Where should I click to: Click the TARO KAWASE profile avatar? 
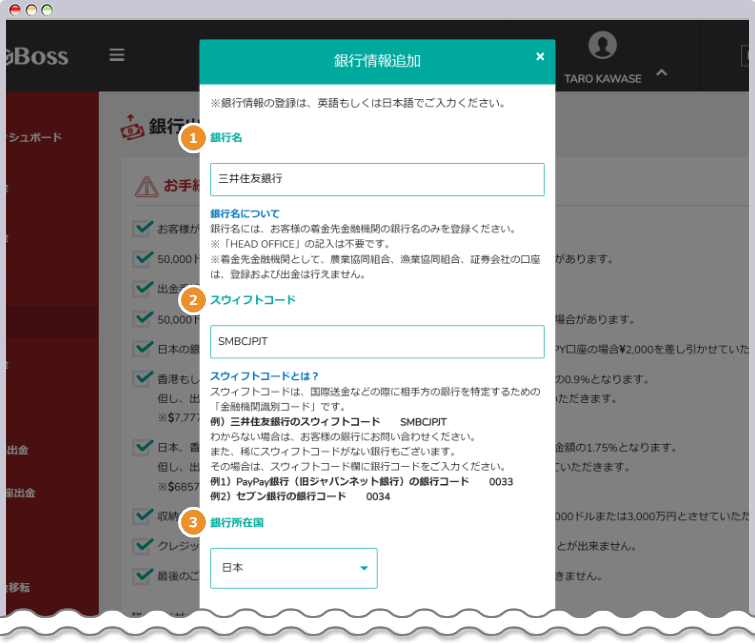pos(602,45)
